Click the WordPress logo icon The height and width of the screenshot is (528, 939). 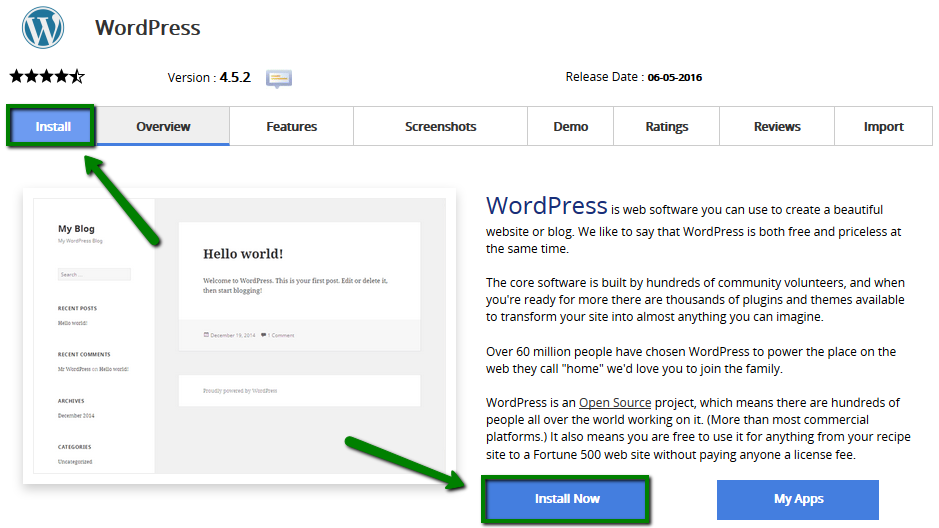[43, 28]
